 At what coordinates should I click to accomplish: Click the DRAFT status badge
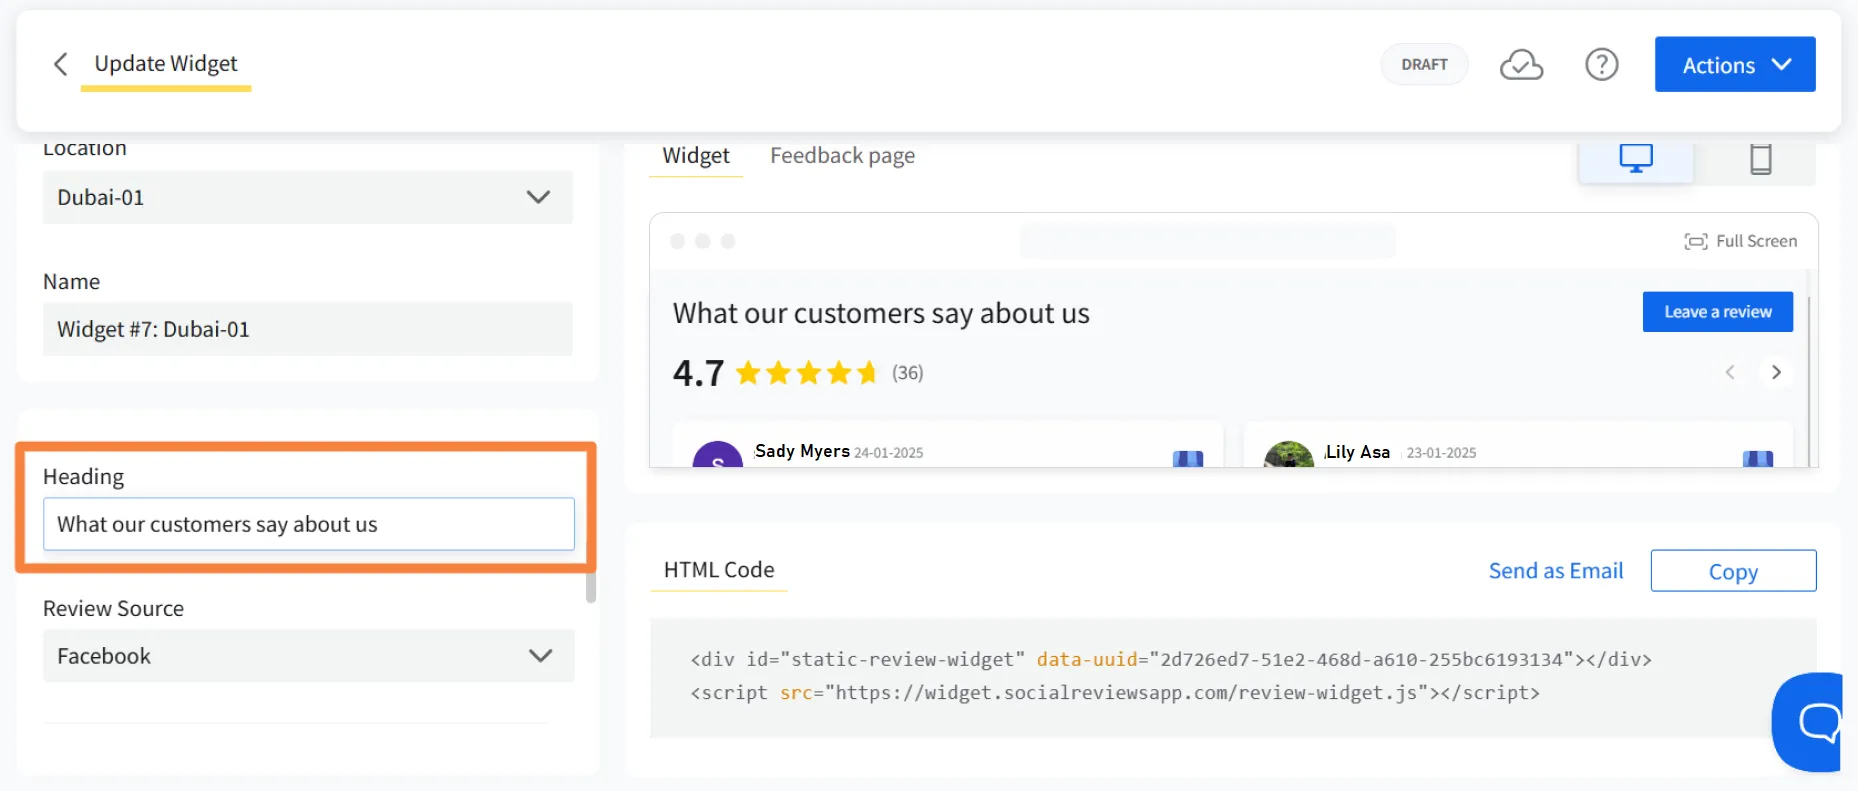click(1424, 64)
